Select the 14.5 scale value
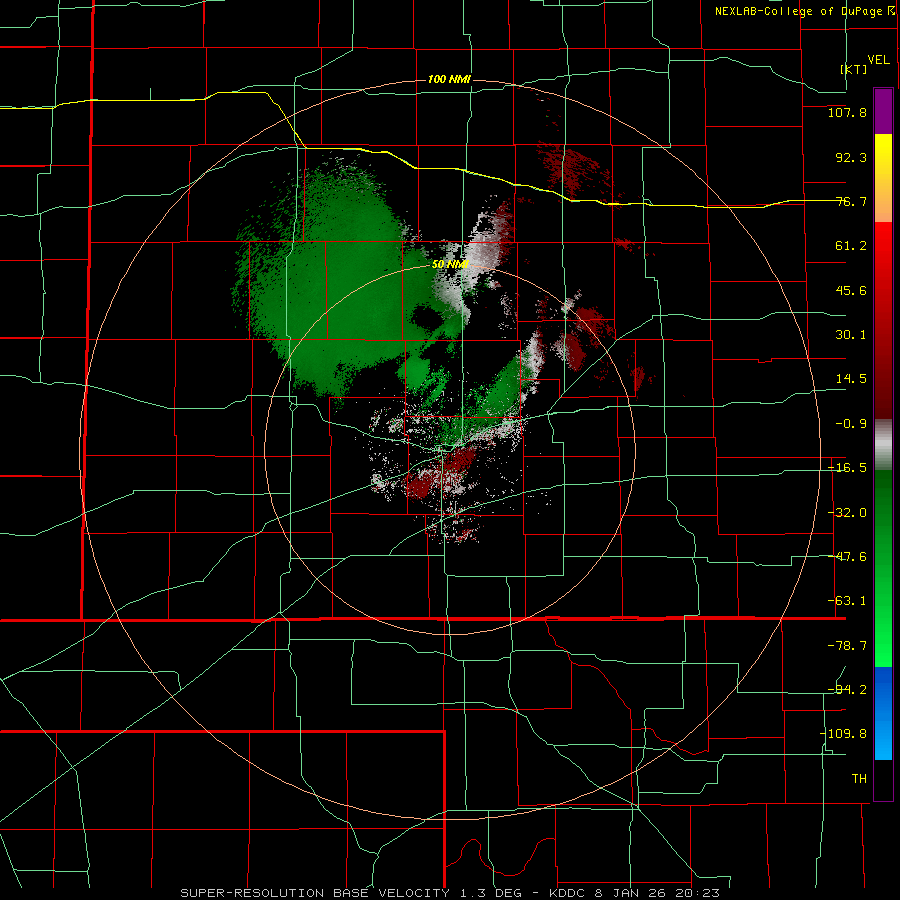Screen dimensions: 900x900 pyautogui.click(x=851, y=379)
